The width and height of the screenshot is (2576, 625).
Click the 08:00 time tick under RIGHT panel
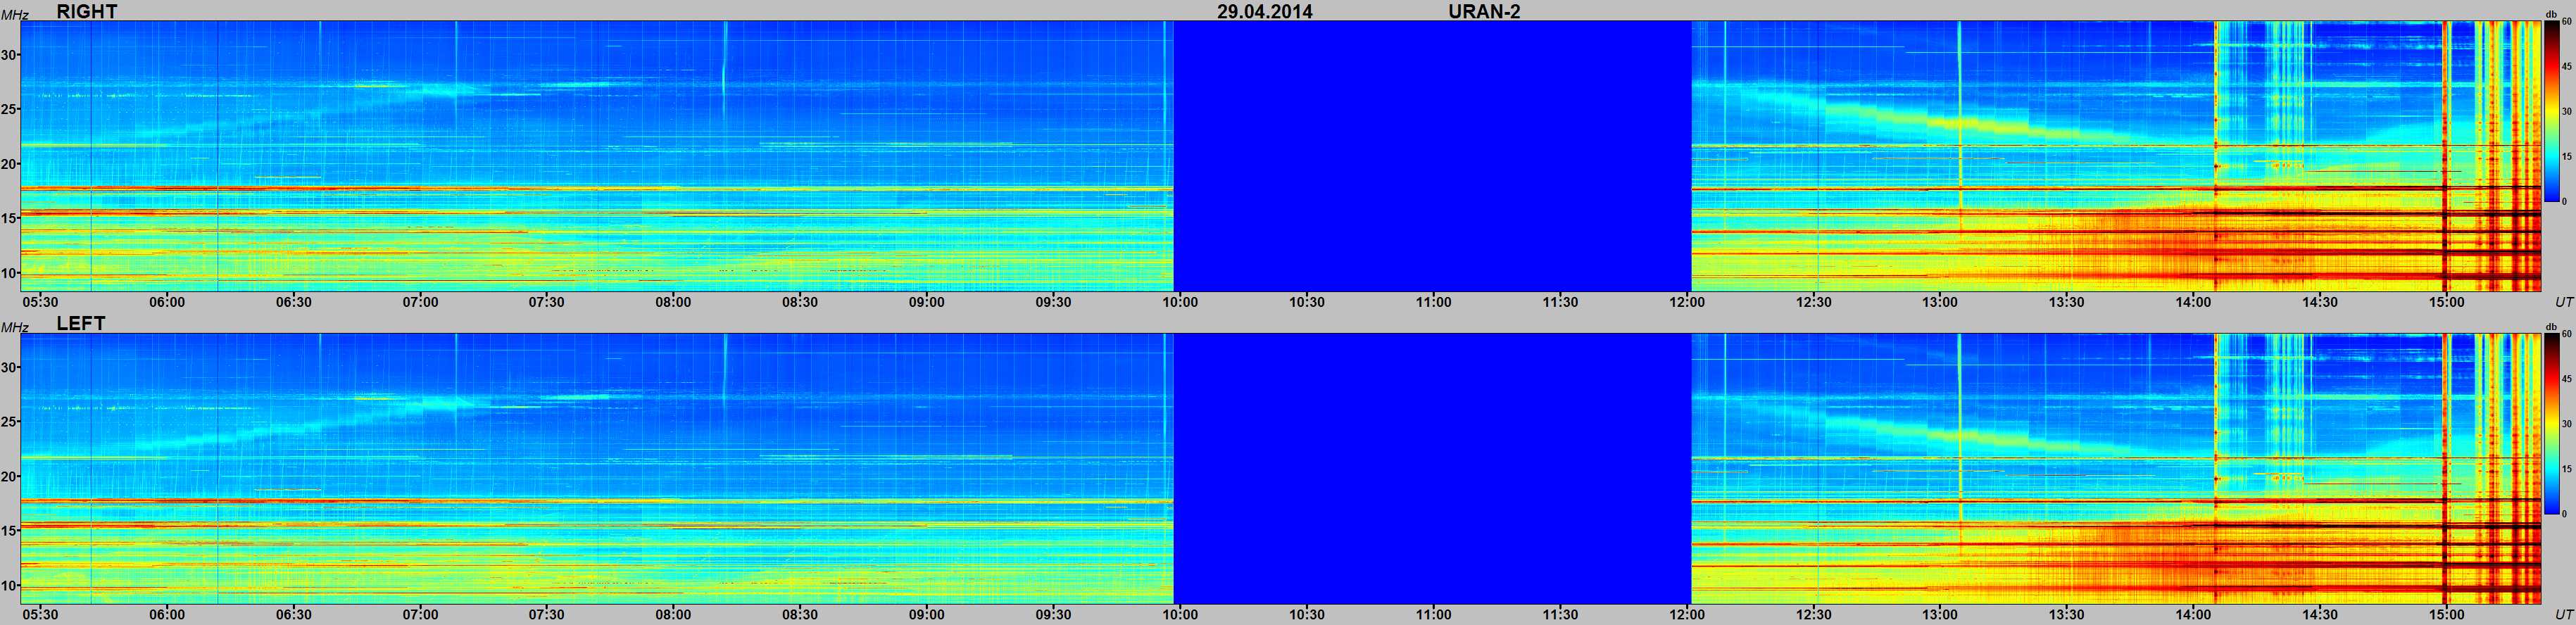point(673,302)
